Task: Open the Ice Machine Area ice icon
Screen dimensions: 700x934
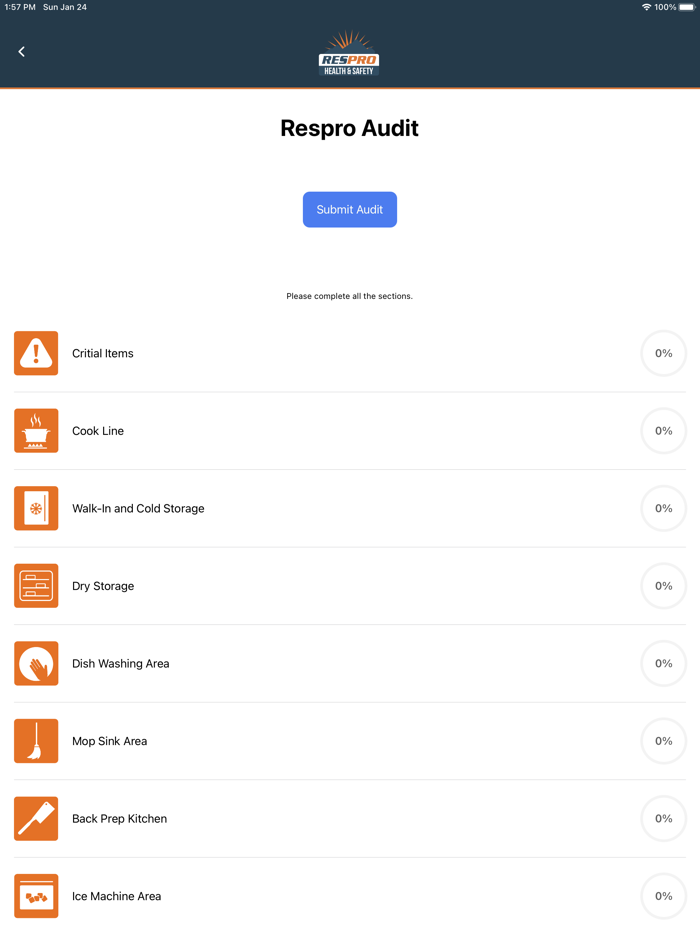Action: click(x=36, y=896)
